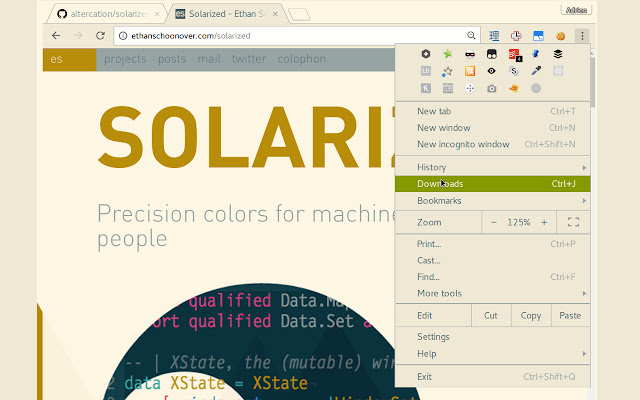This screenshot has height=400, width=640.
Task: Increase zoom with the plus button
Action: tap(544, 222)
